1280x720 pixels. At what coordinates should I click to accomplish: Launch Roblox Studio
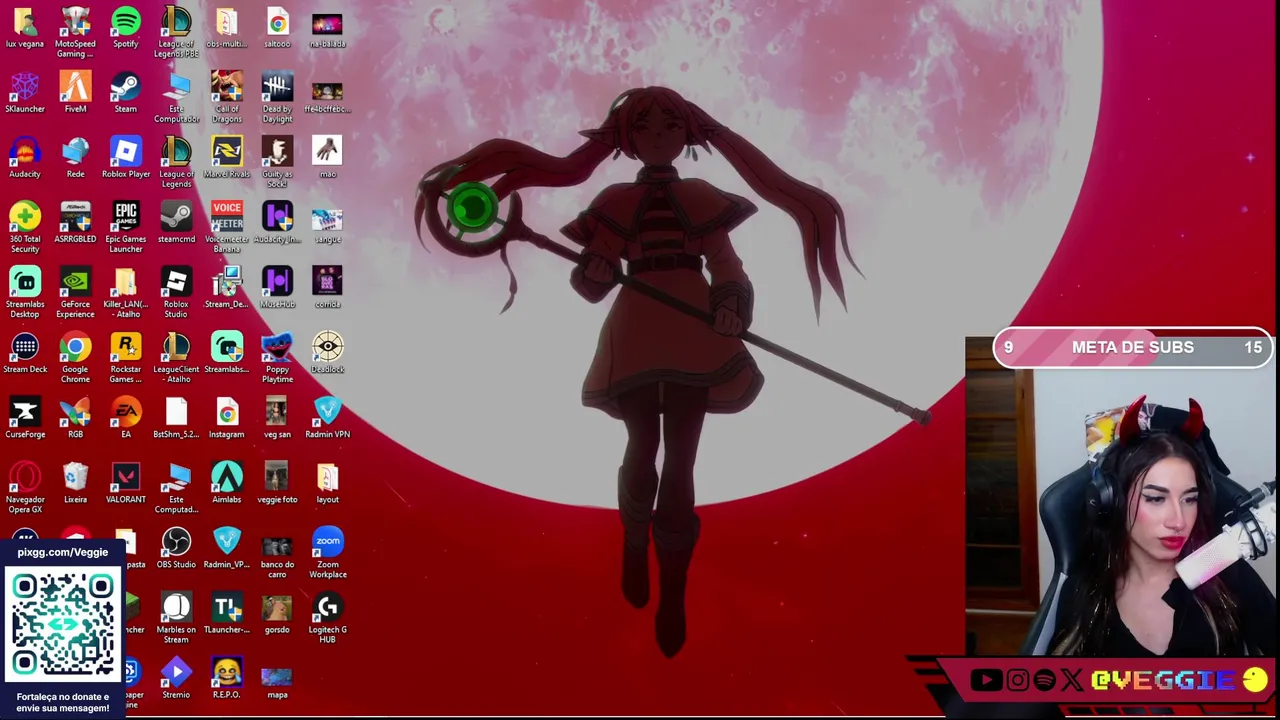coord(176,292)
